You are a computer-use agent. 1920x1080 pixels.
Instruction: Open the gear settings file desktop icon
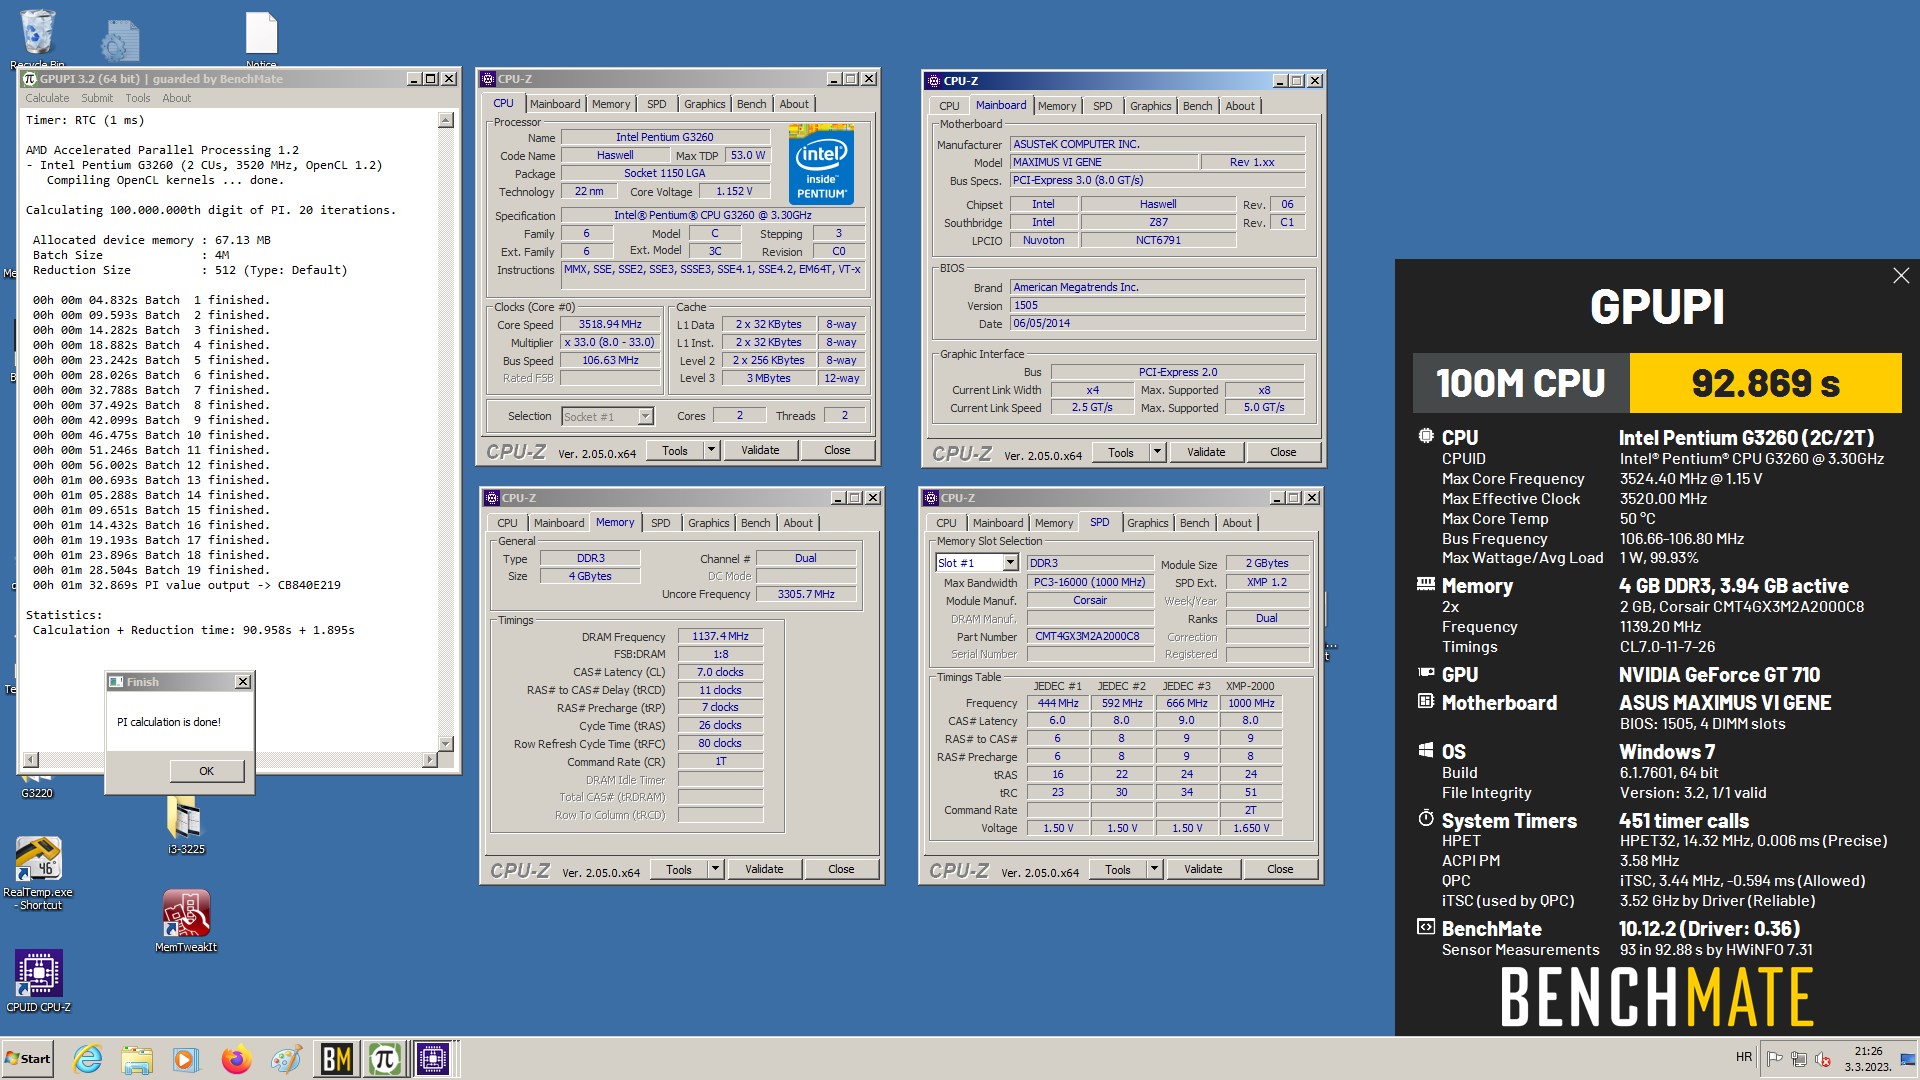tap(120, 42)
